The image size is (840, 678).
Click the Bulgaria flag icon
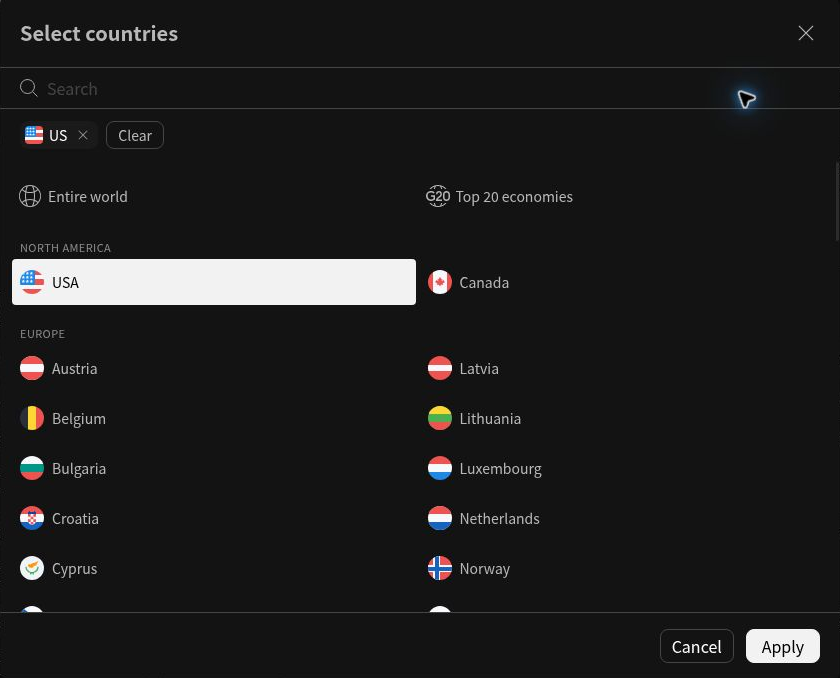[32, 468]
